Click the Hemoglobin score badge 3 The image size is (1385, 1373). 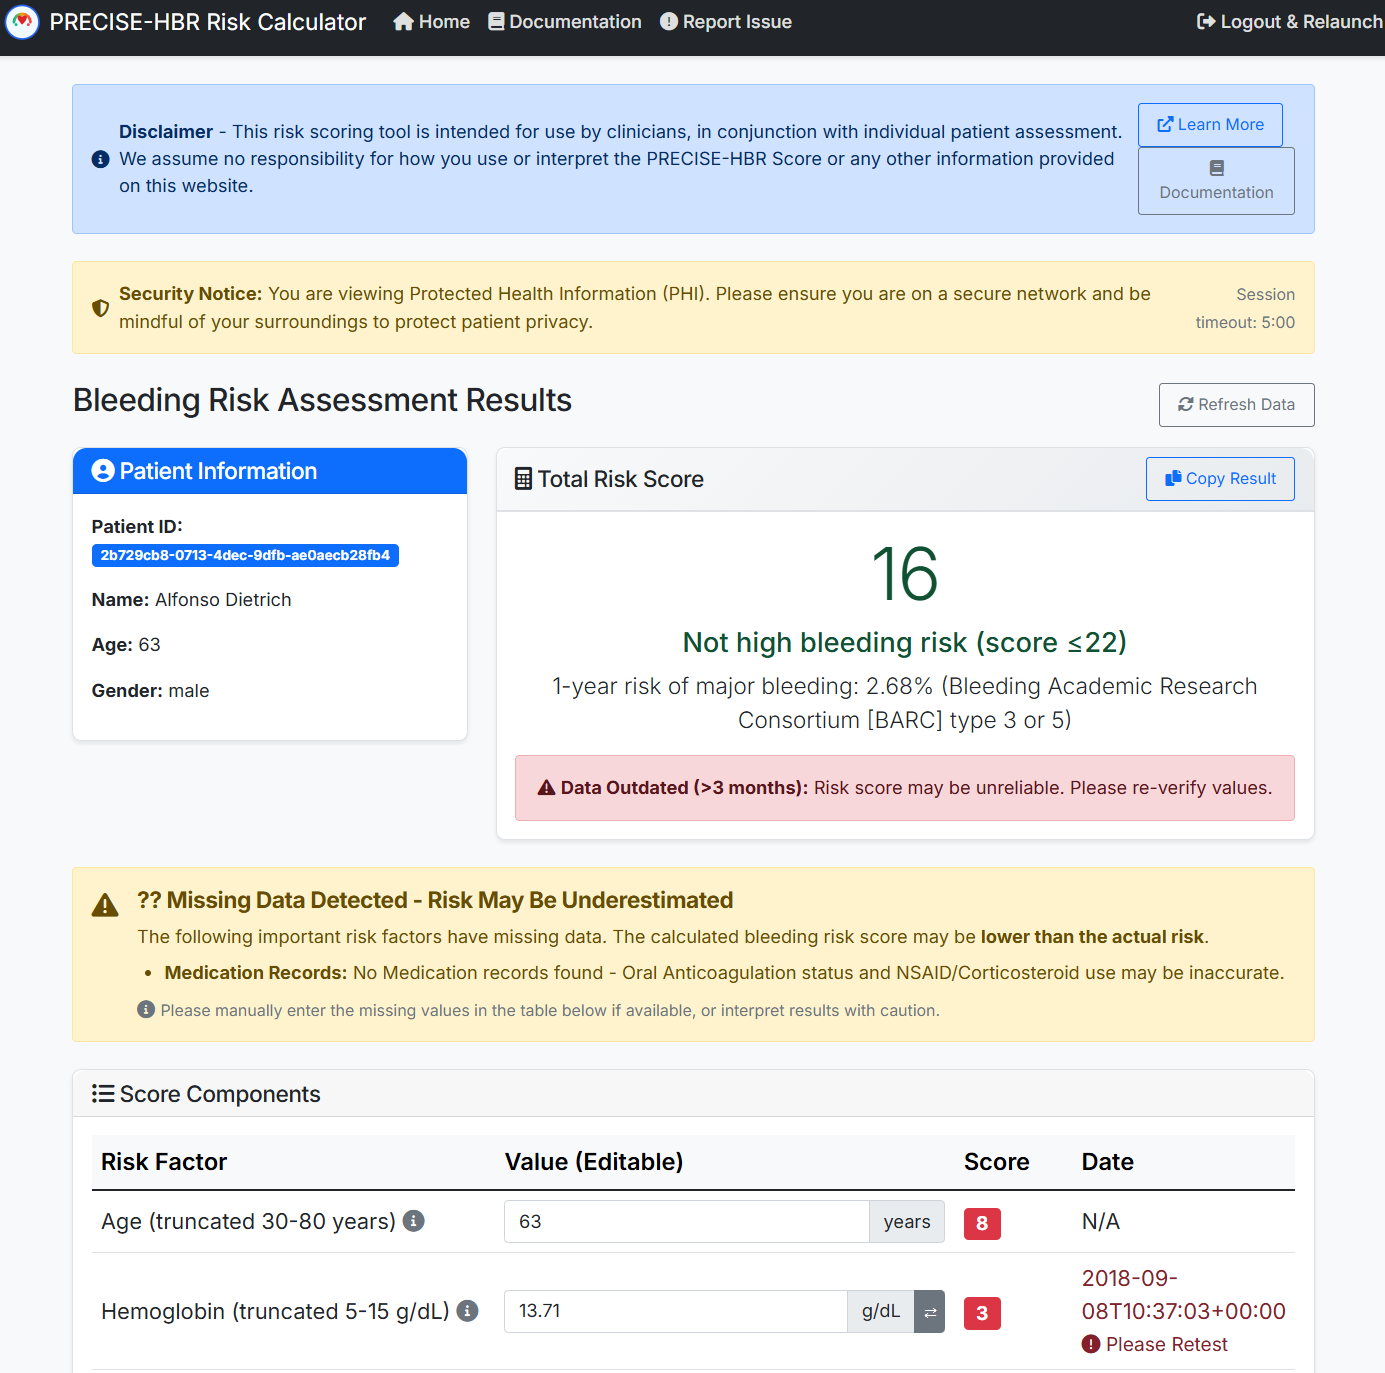point(982,1313)
